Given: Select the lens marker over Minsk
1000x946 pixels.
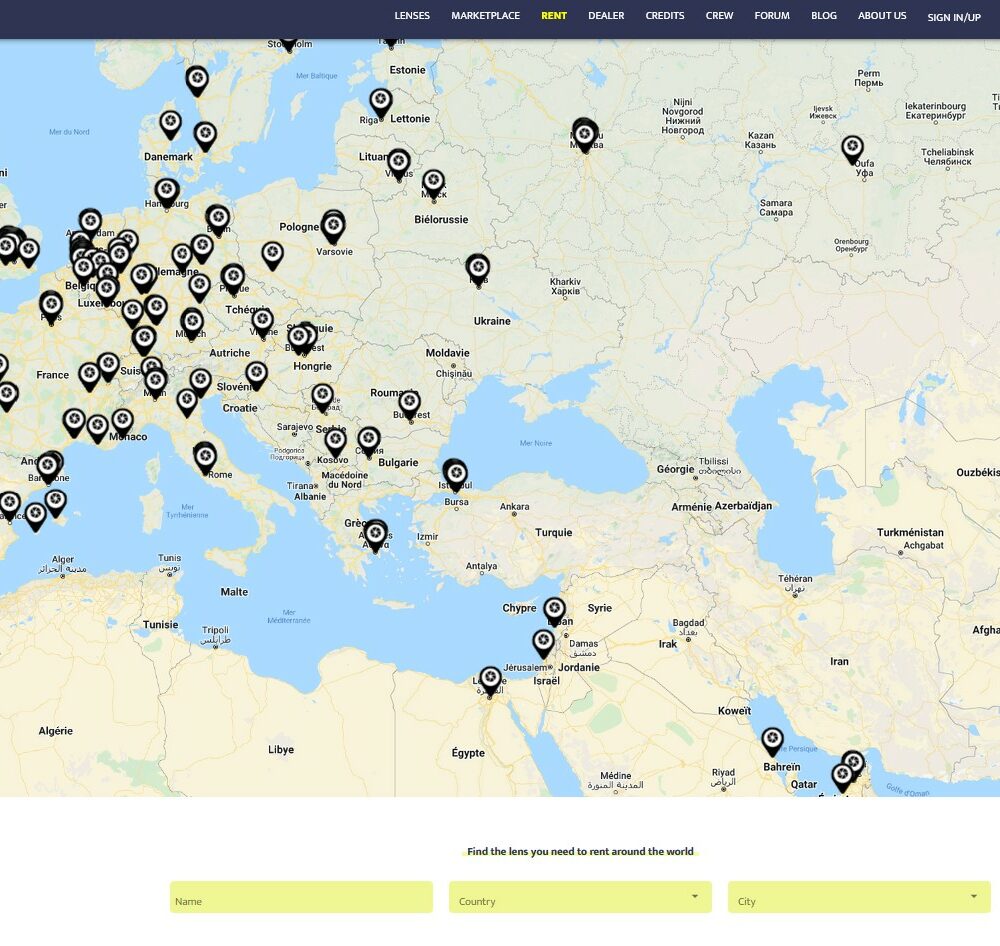Looking at the screenshot, I should pos(434,184).
